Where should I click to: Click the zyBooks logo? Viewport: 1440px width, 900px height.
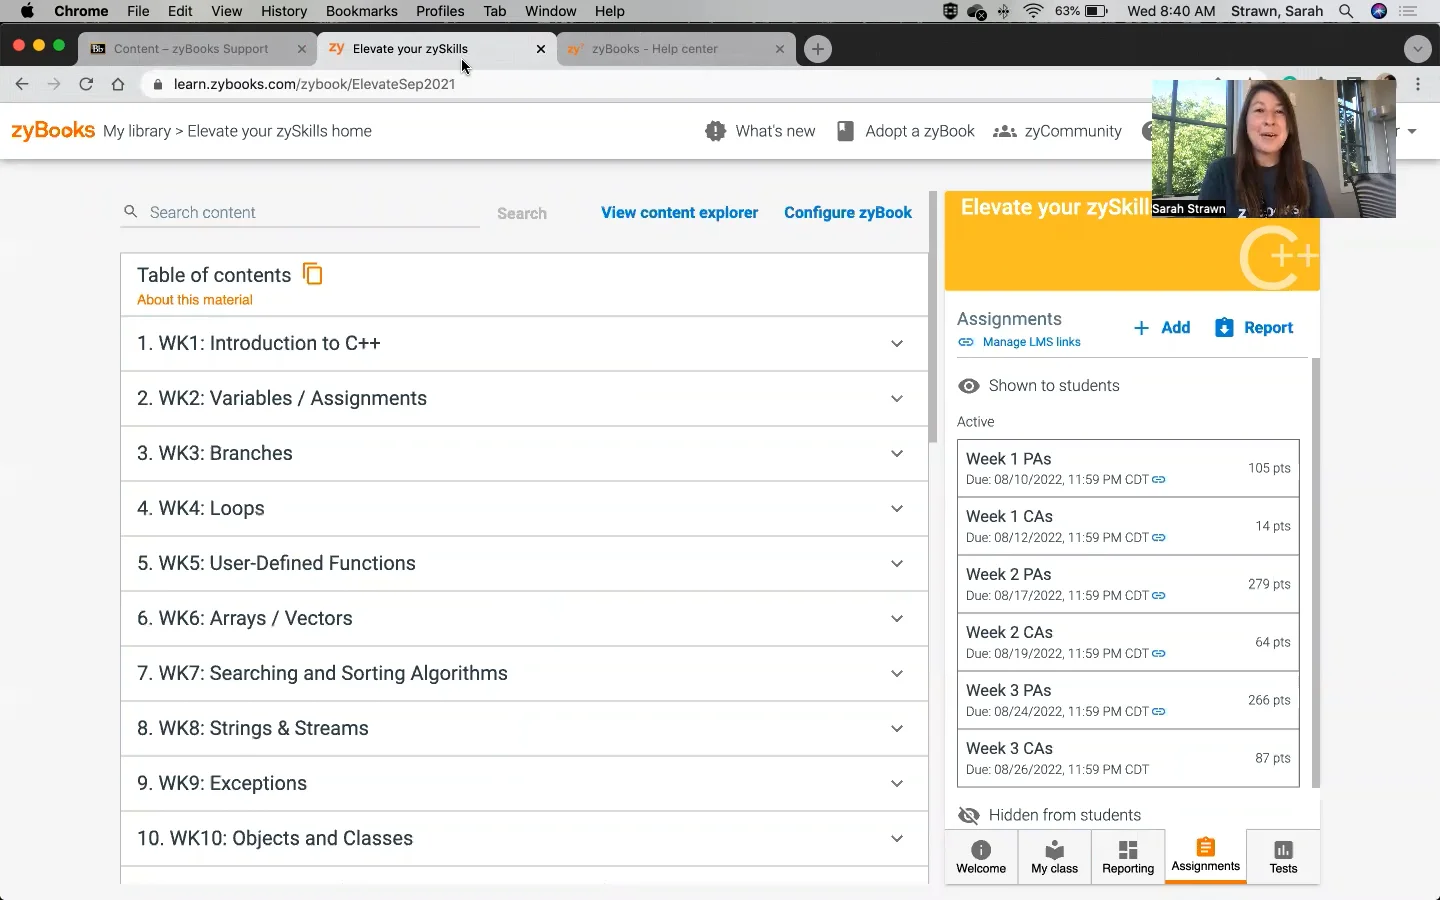point(53,130)
